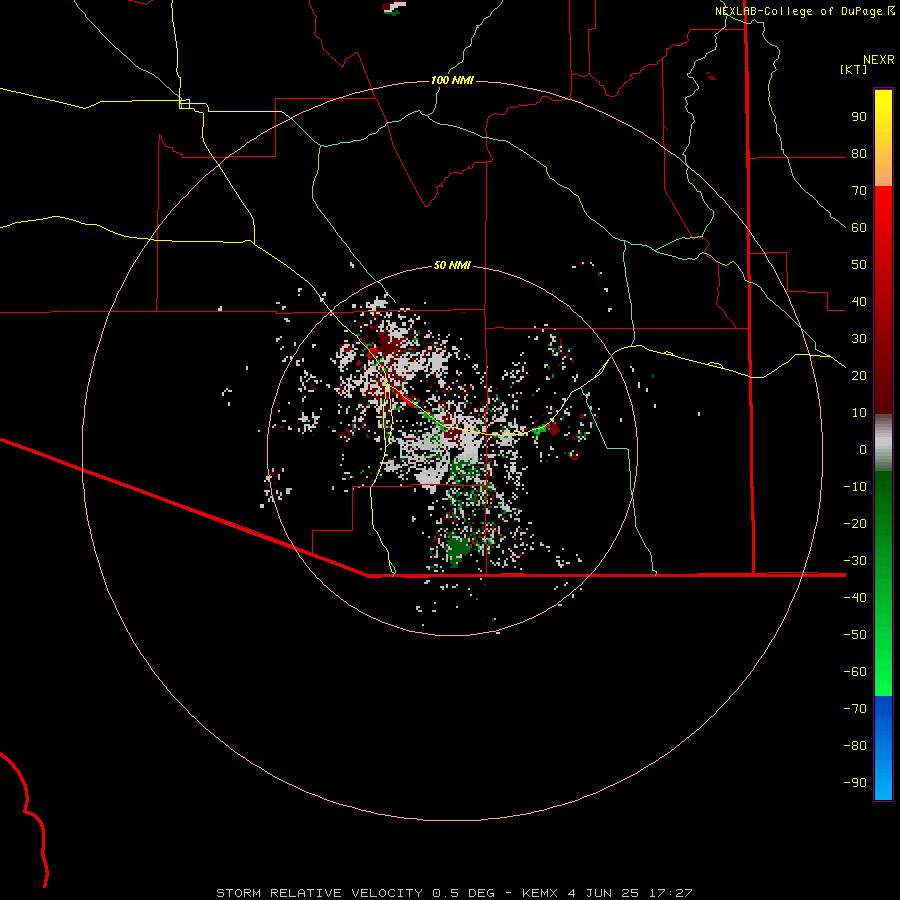Screen dimensions: 900x900
Task: Click the -90 value on velocity scale
Action: (855, 782)
